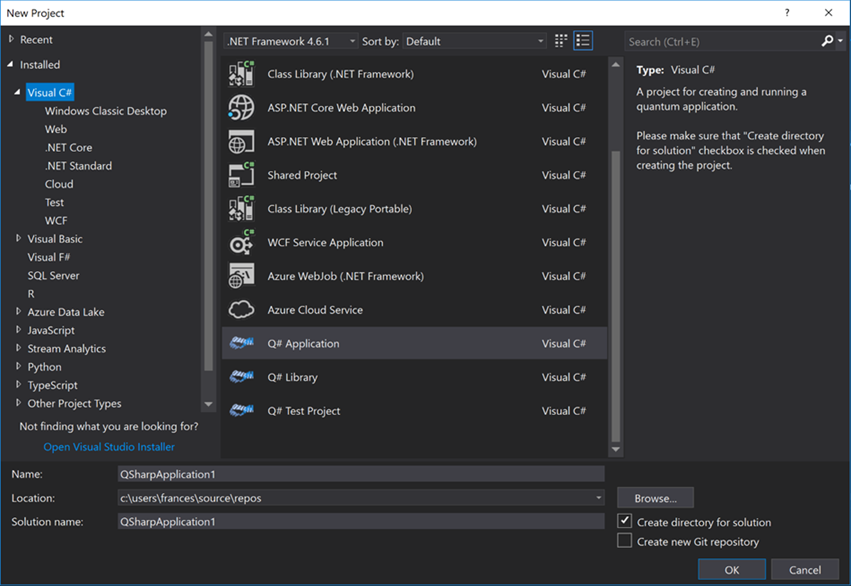The width and height of the screenshot is (851, 586).
Task: Switch to the small icons grid view
Action: click(561, 41)
